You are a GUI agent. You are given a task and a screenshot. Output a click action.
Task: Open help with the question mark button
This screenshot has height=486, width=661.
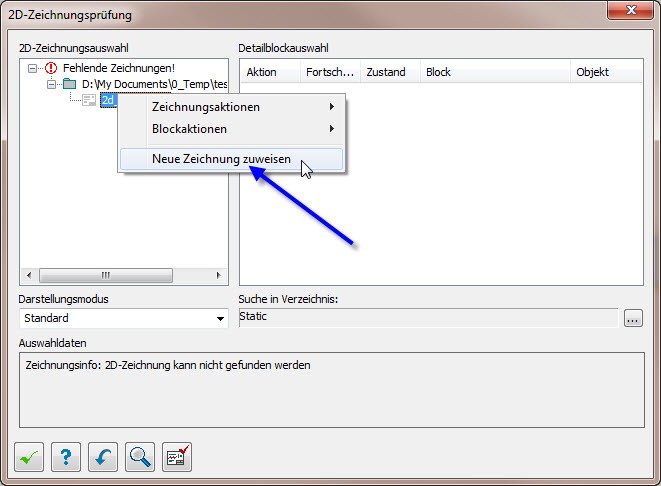pyautogui.click(x=66, y=456)
